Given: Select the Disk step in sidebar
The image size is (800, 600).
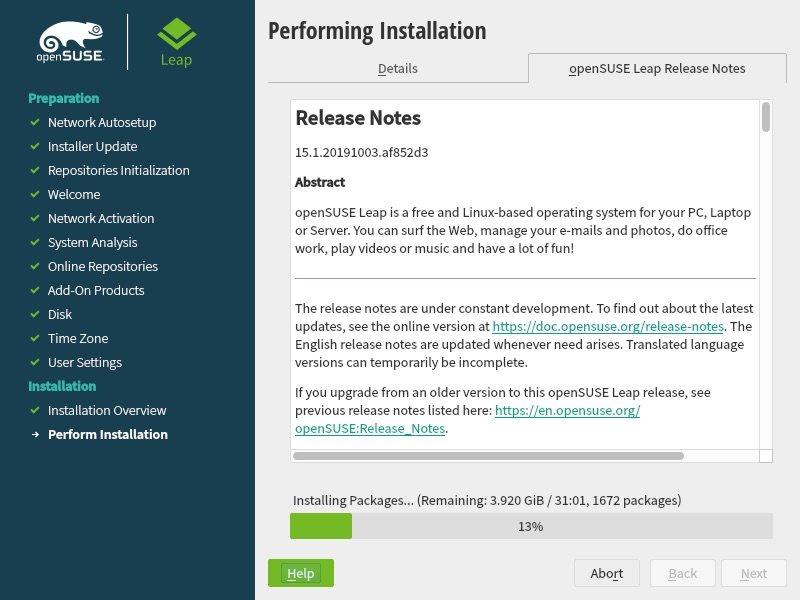Looking at the screenshot, I should pyautogui.click(x=60, y=314).
